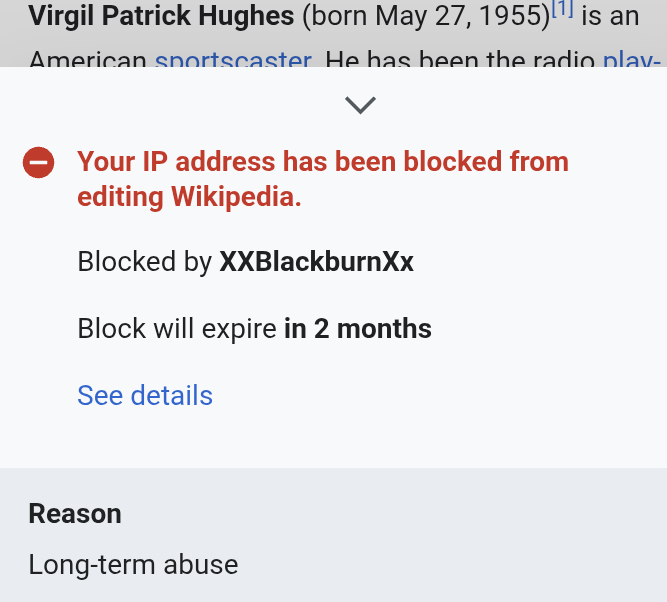Click the red blocked circle icon

(x=38, y=162)
